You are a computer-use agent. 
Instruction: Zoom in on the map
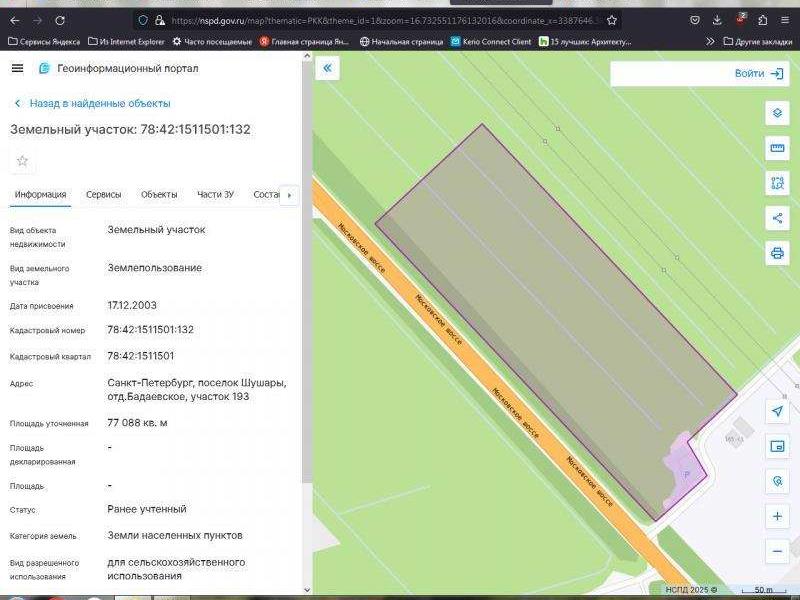point(777,516)
